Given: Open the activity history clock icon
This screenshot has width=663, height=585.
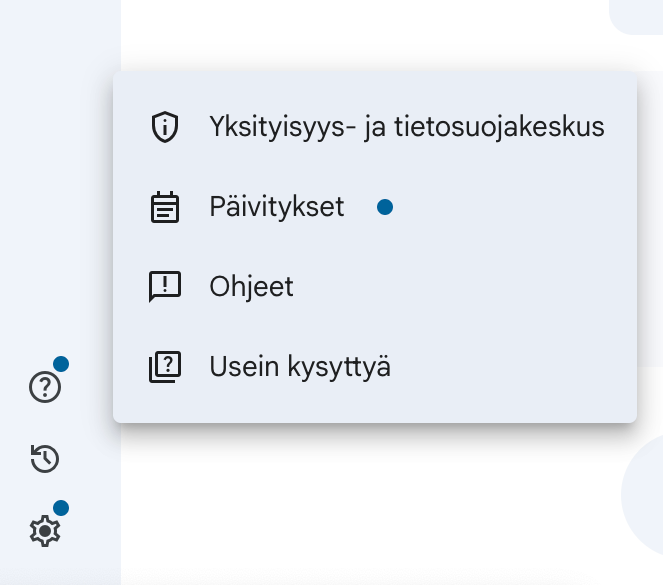Looking at the screenshot, I should 45,459.
